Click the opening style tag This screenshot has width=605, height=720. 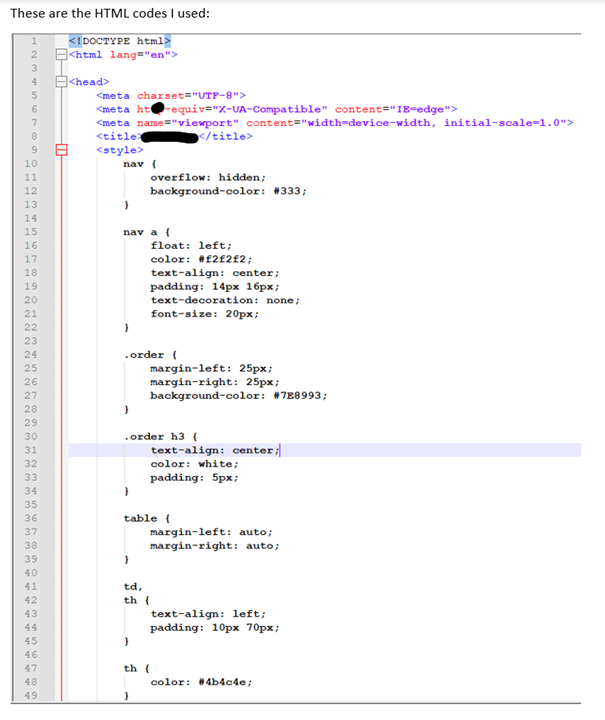[120, 150]
